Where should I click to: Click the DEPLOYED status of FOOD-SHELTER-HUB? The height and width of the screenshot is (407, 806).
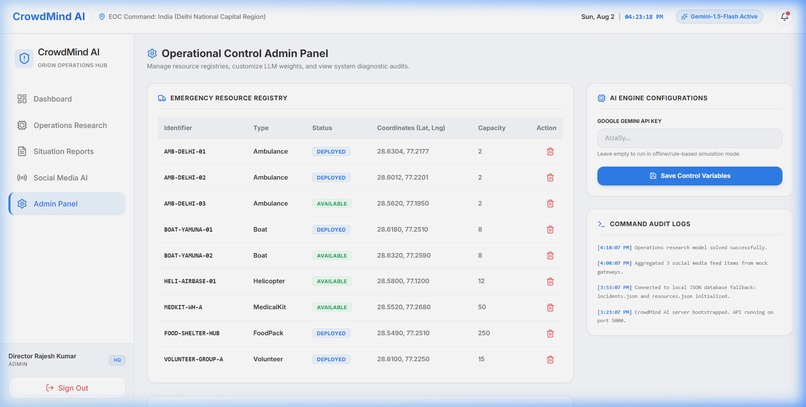(331, 333)
